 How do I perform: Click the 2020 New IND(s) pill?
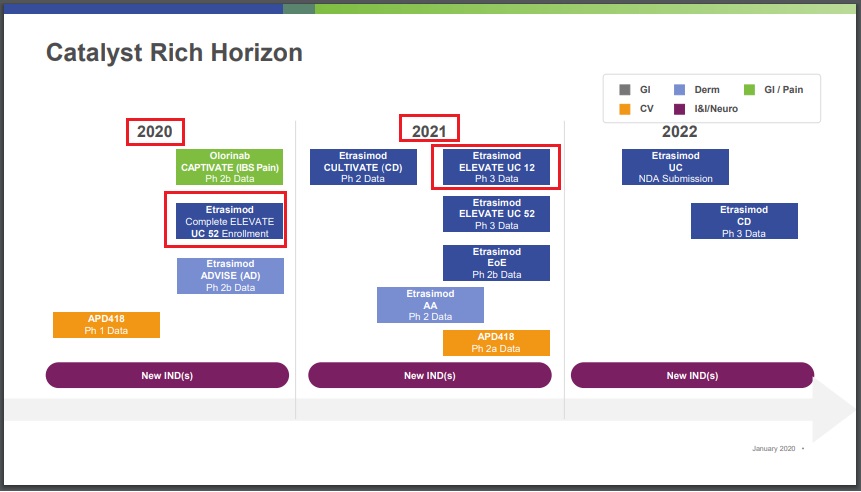tap(167, 376)
